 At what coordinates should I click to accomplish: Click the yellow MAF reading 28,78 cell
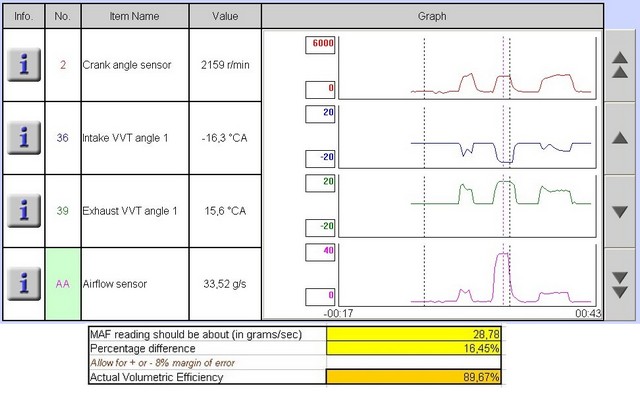click(413, 334)
